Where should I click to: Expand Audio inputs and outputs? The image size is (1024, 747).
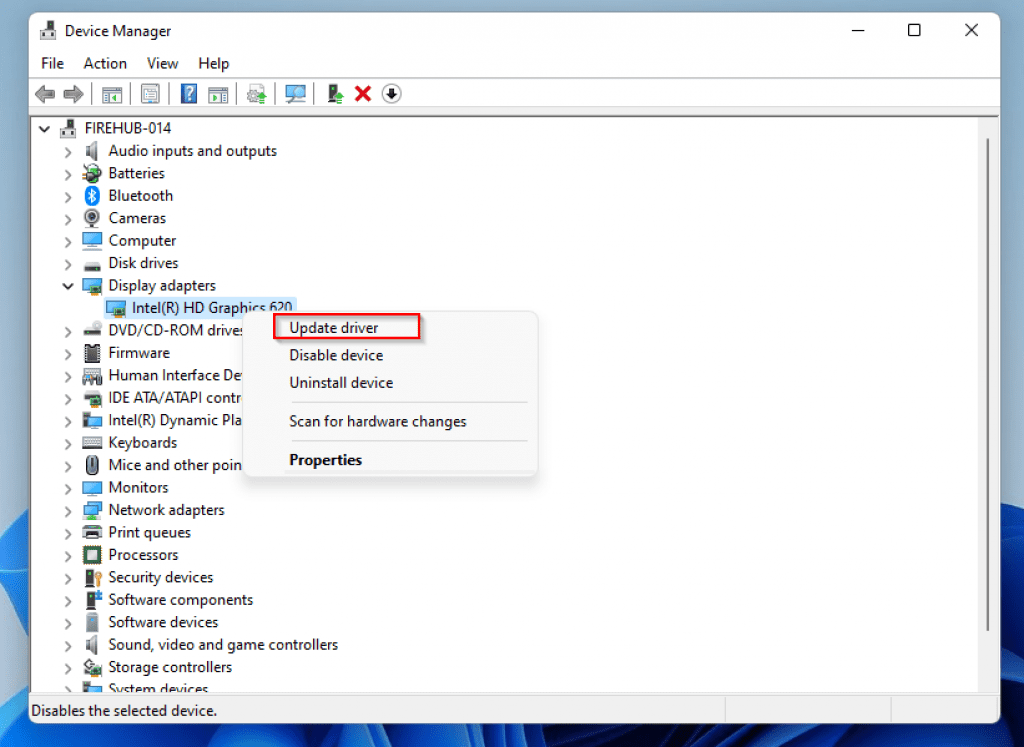[x=68, y=151]
